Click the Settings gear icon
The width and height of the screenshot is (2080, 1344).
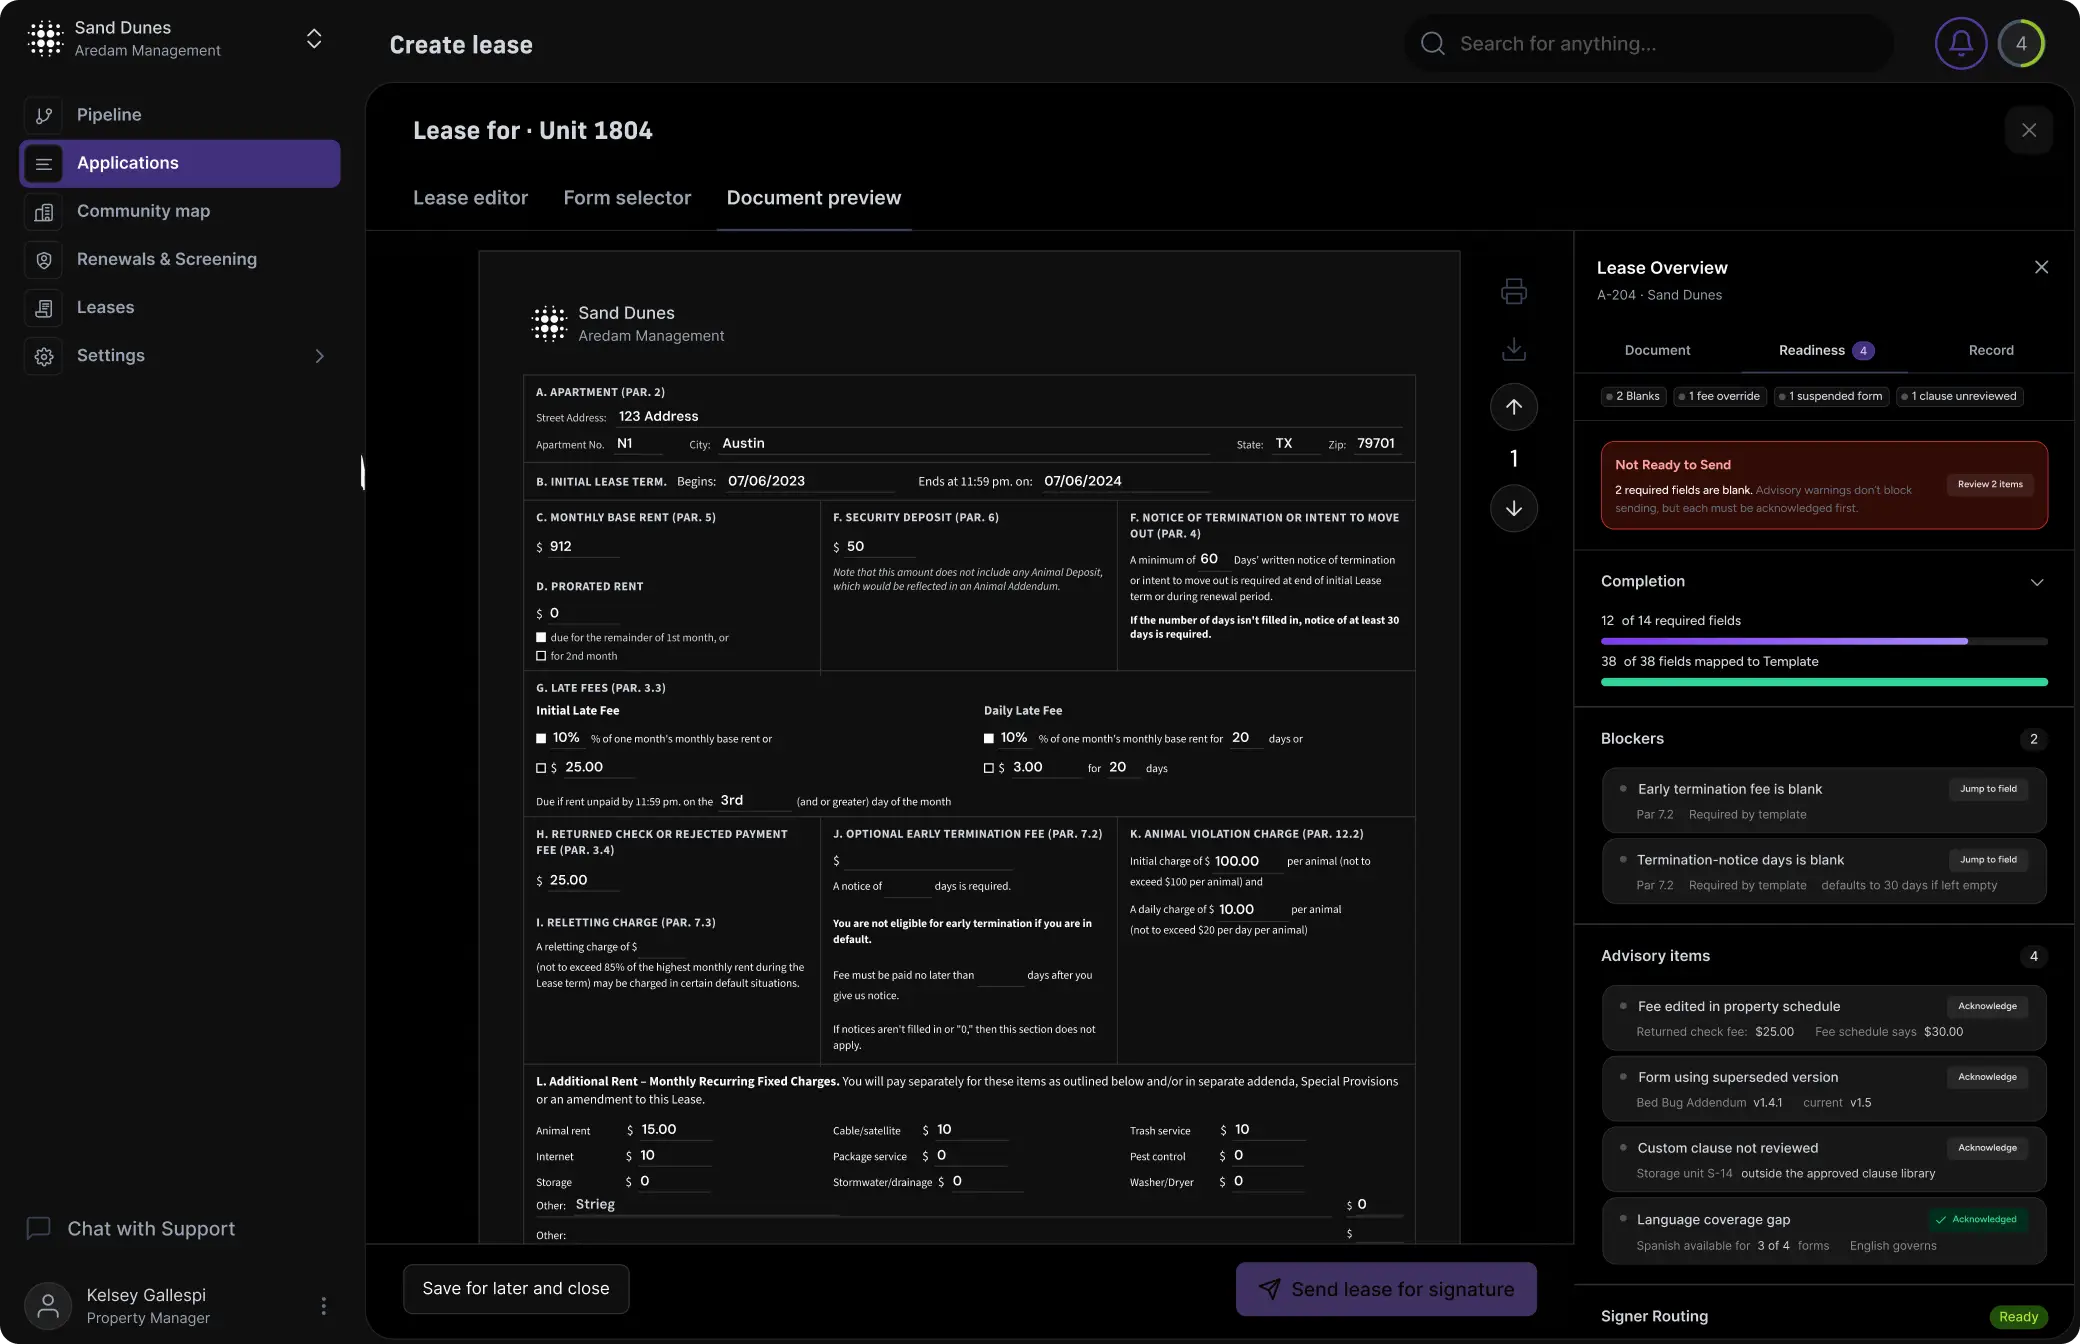pos(44,355)
